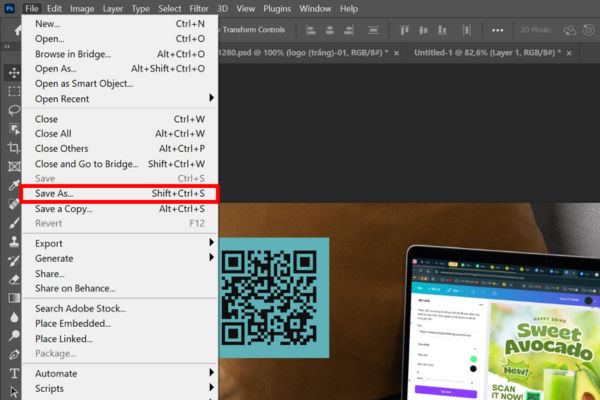Image resolution: width=600 pixels, height=400 pixels.
Task: Choose Search Adobe Stock...
Action: (x=120, y=309)
